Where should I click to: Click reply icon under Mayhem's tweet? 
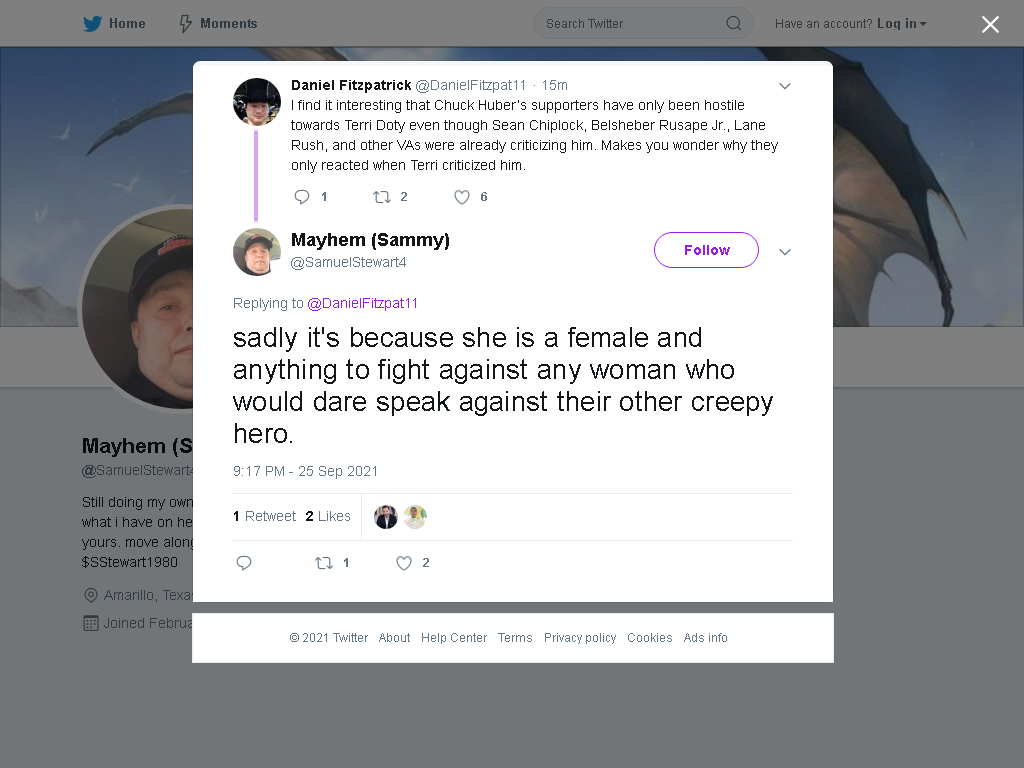(244, 563)
